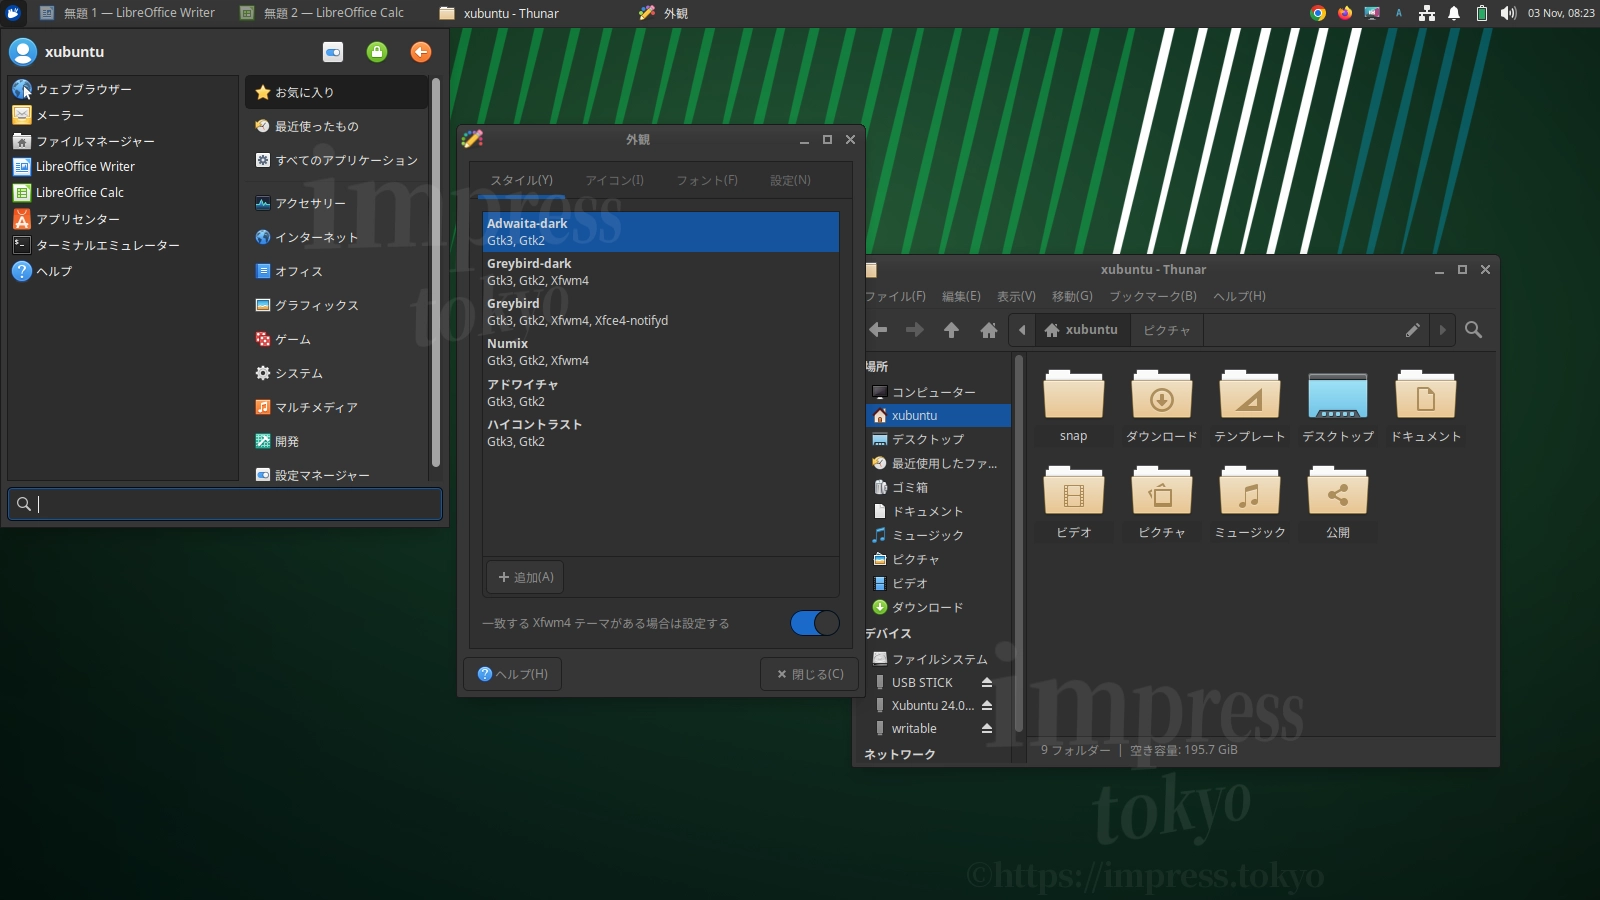Screen dimensions: 1600x900
Task: Select the Greybird-dark theme
Action: [660, 272]
